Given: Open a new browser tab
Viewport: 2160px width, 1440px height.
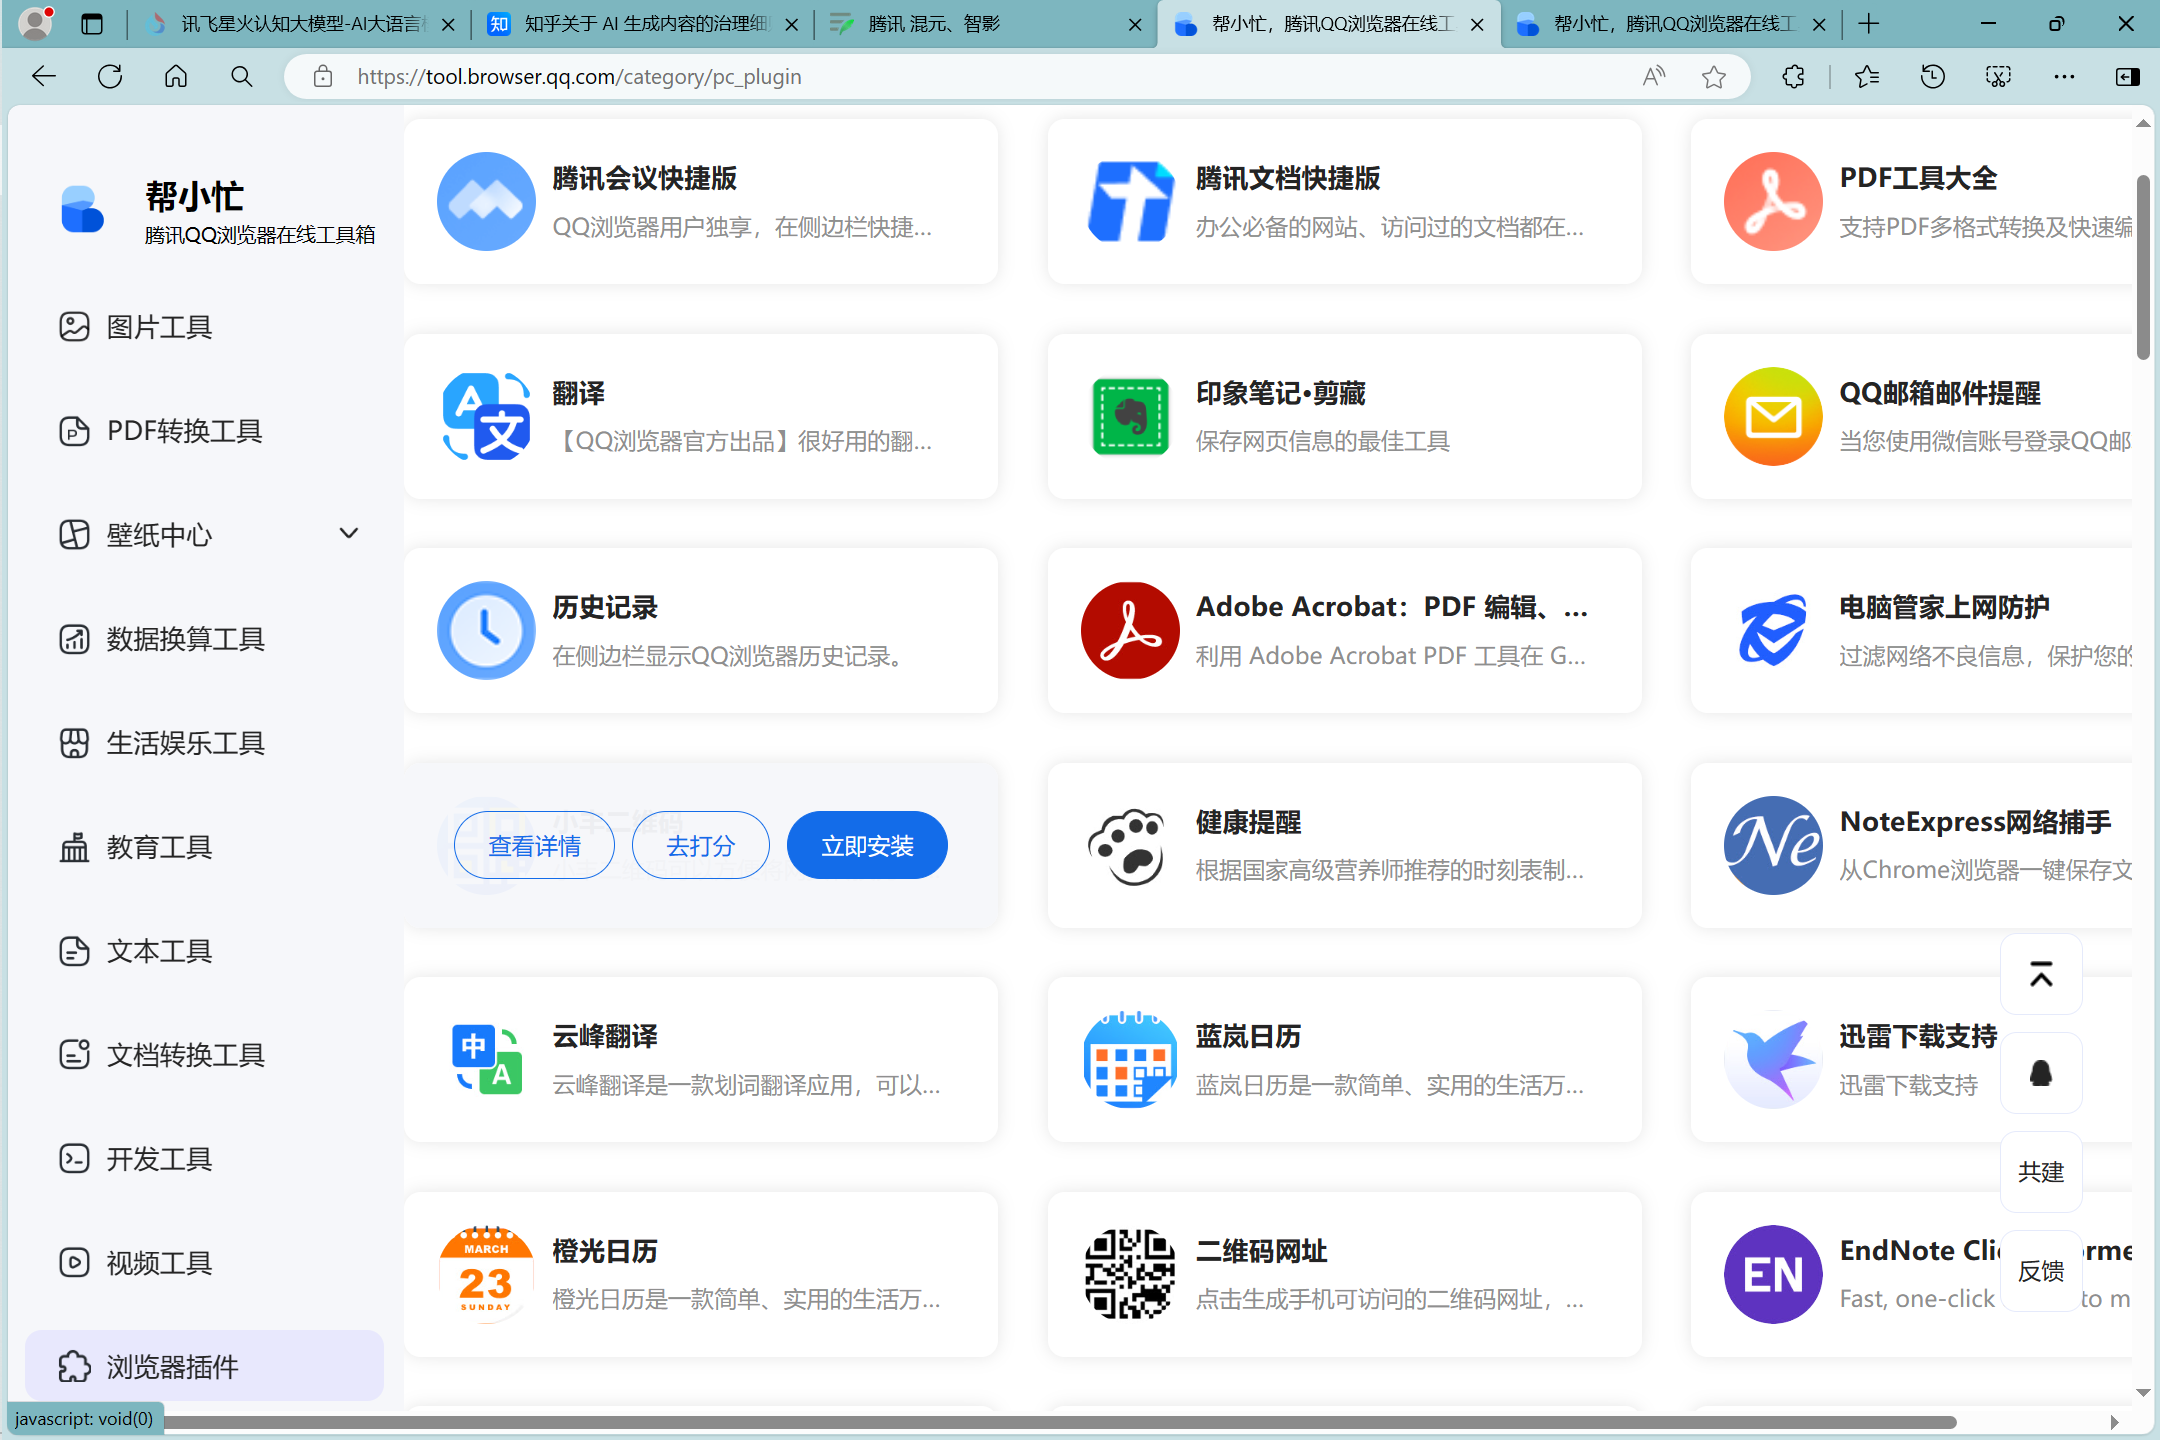Looking at the screenshot, I should tap(1868, 24).
